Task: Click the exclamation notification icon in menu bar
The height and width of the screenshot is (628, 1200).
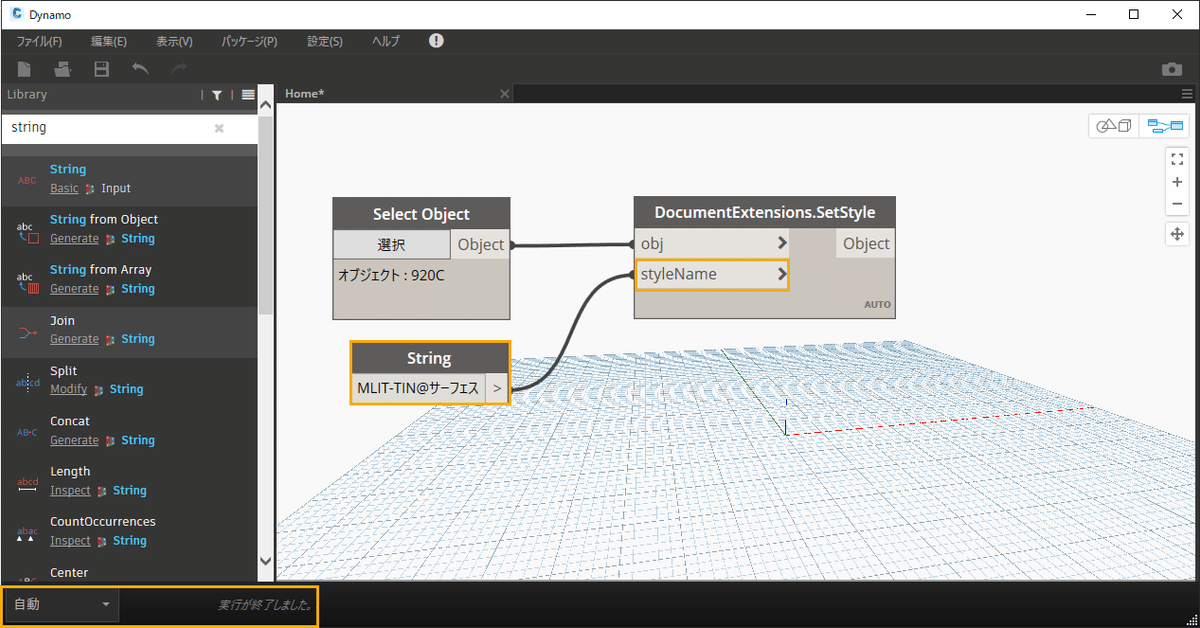Action: tap(436, 41)
